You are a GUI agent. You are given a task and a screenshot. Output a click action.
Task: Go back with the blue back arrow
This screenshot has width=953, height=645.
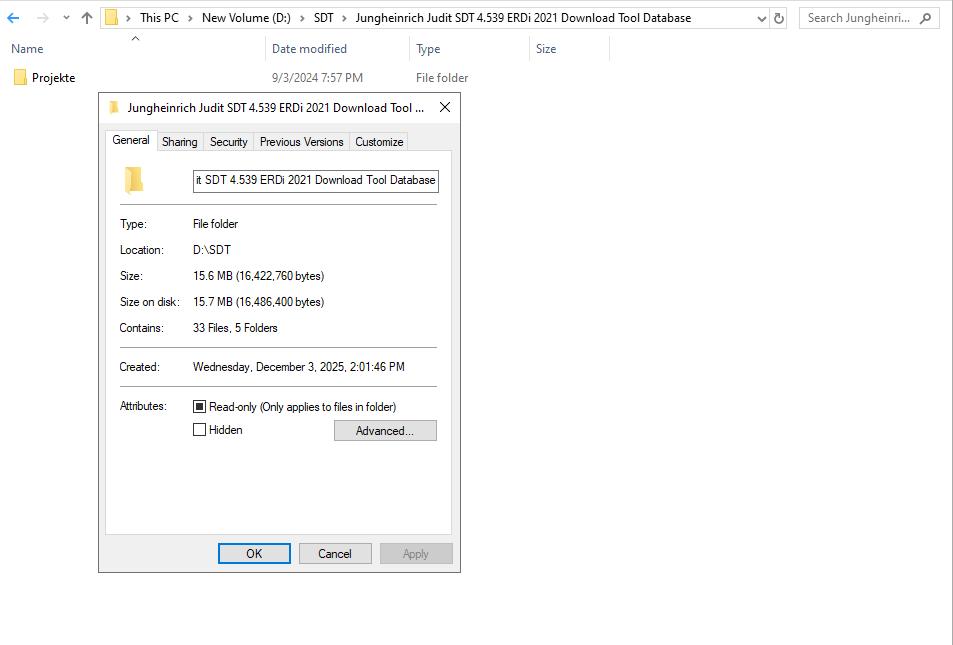point(13,18)
